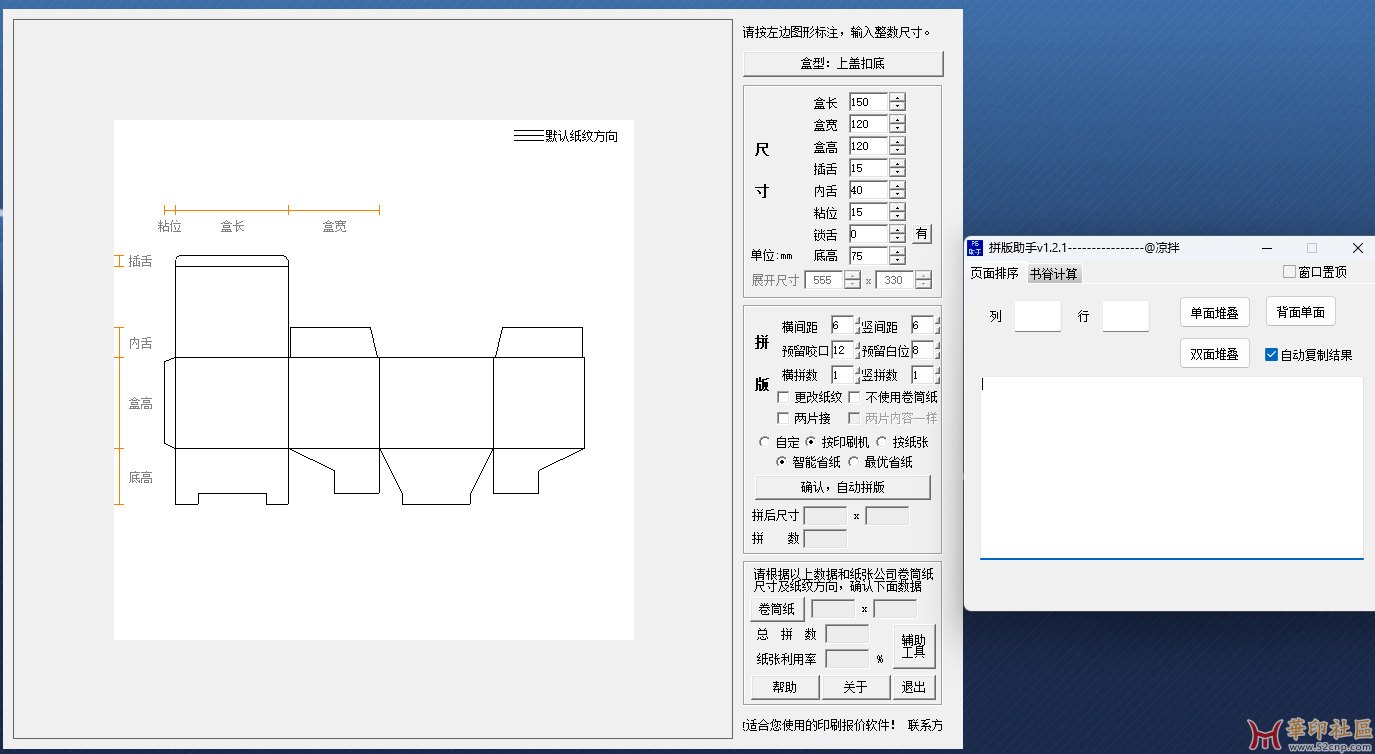Minimize the 拼版助手 window
Screen dimensions: 1375x754
point(1266,248)
